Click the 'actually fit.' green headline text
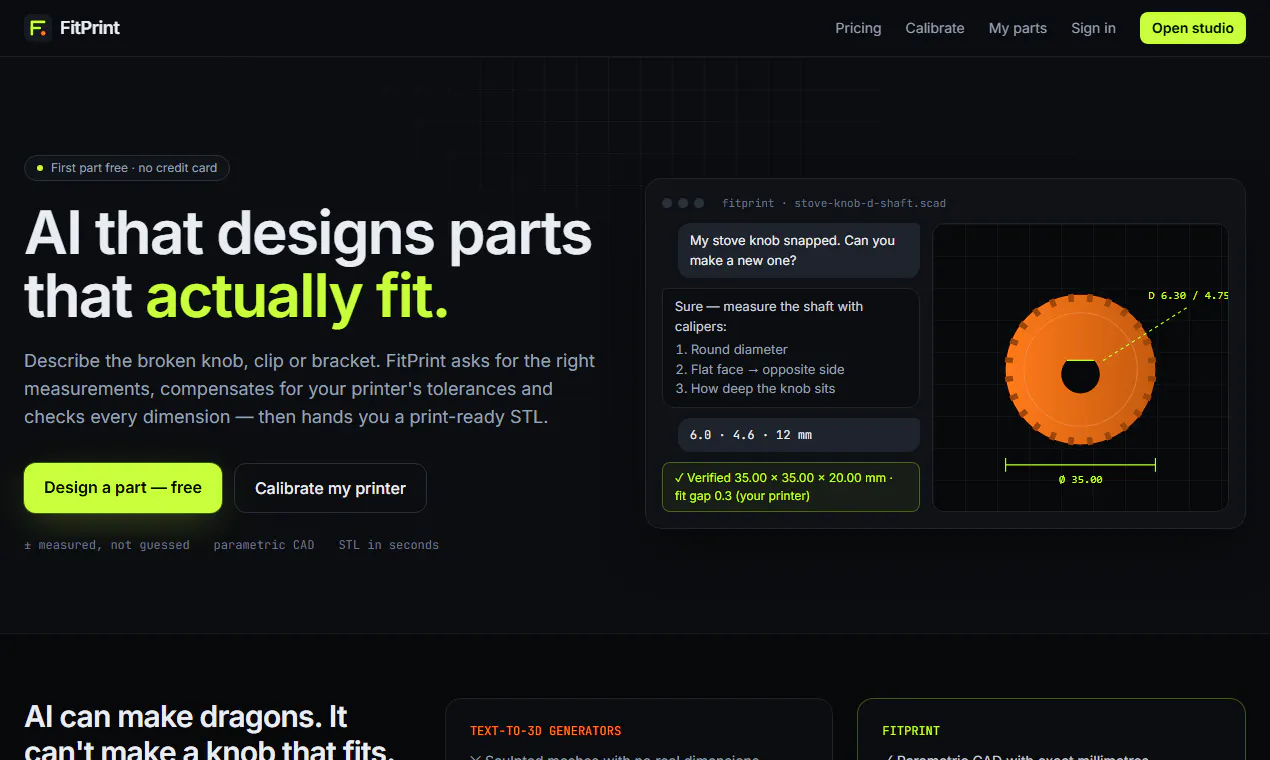Image resolution: width=1270 pixels, height=760 pixels. (x=298, y=297)
